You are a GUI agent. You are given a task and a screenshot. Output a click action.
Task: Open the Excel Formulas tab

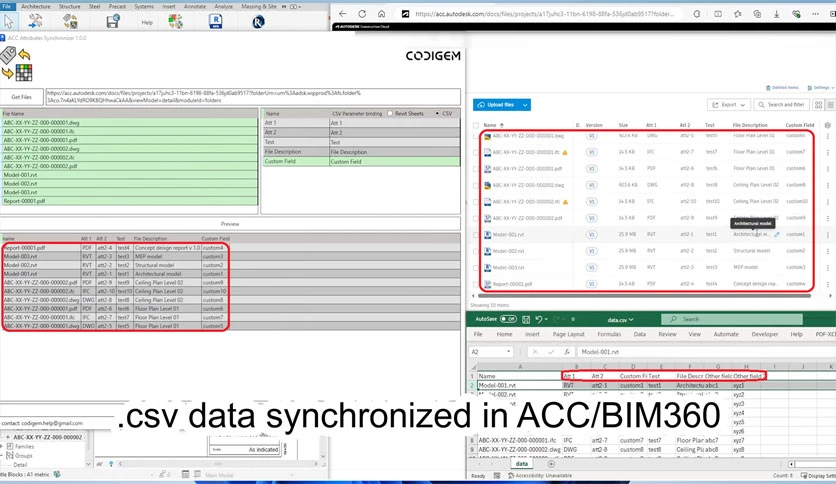(x=609, y=334)
